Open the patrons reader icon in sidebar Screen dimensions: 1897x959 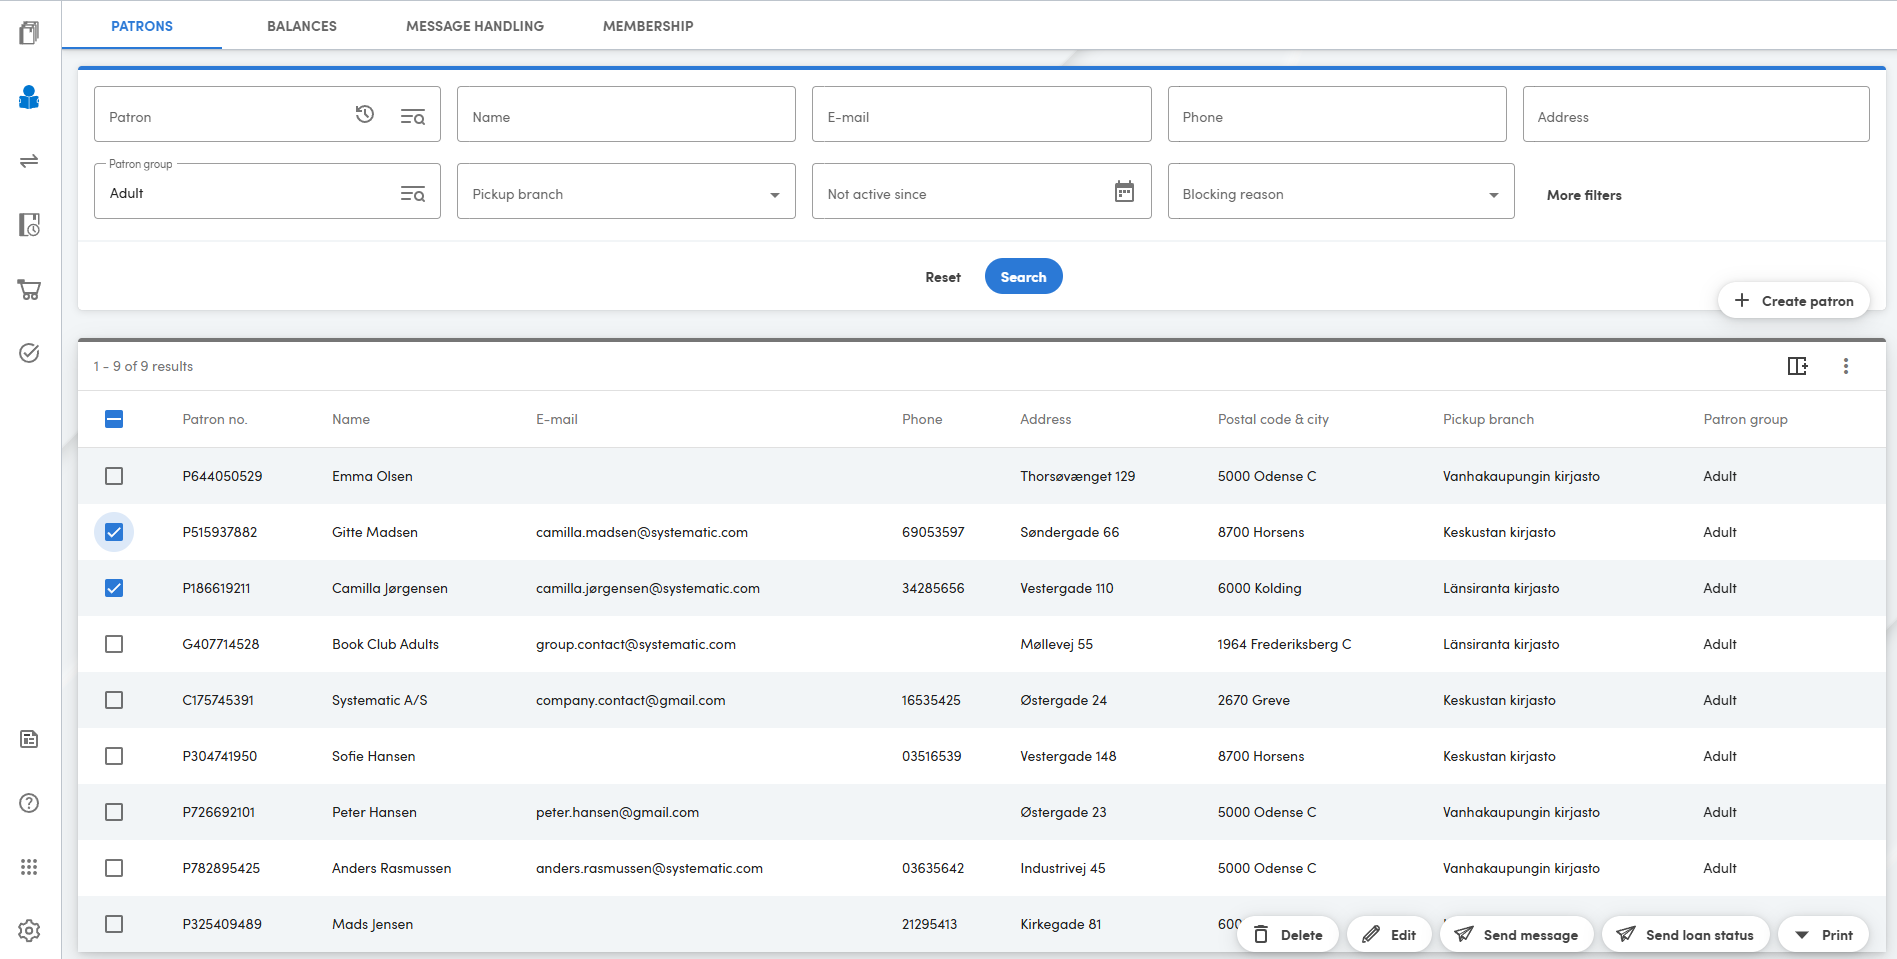tap(29, 97)
